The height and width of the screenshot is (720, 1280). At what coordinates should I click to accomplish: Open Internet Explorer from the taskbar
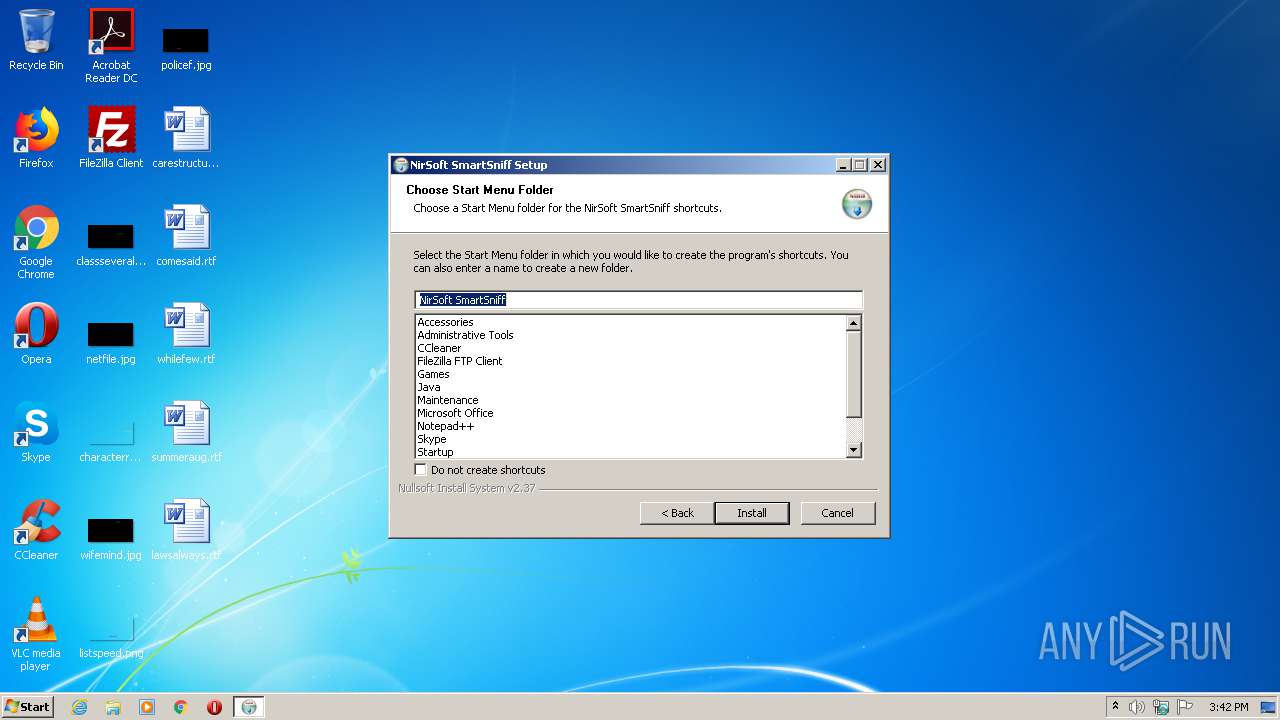pyautogui.click(x=79, y=707)
